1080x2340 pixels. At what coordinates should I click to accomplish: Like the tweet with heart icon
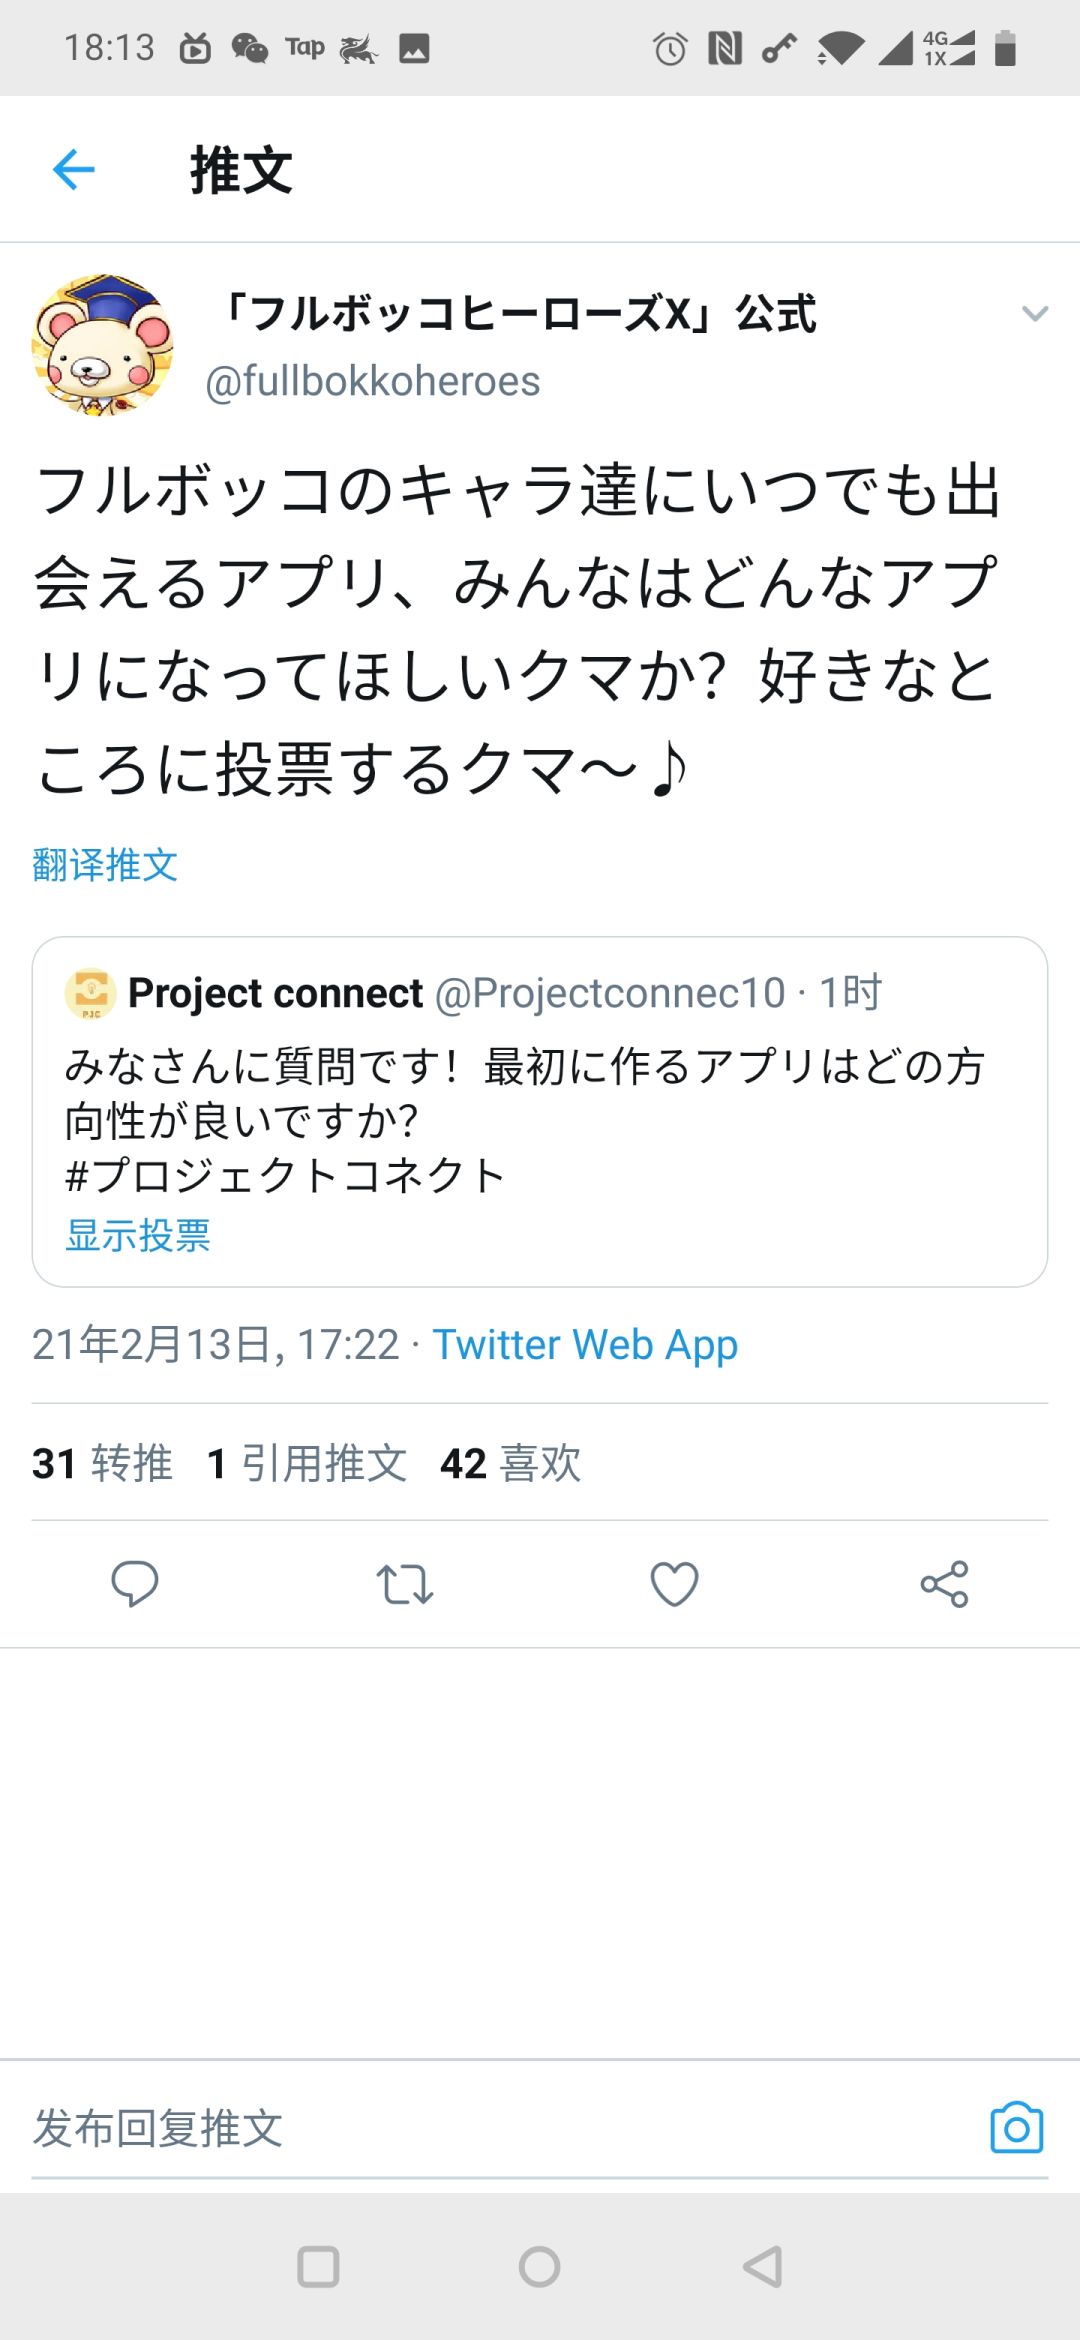click(x=675, y=1584)
